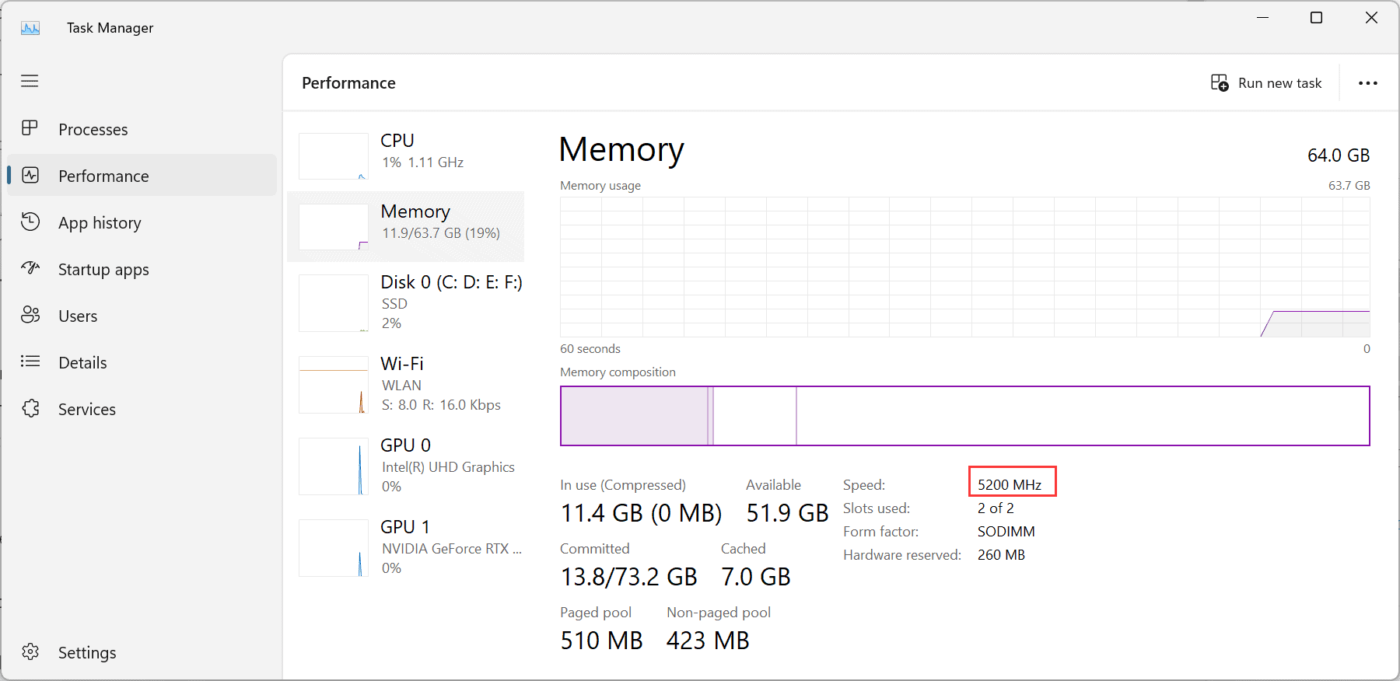Click the Run new task button
Image resolution: width=1400 pixels, height=681 pixels.
(x=1266, y=83)
